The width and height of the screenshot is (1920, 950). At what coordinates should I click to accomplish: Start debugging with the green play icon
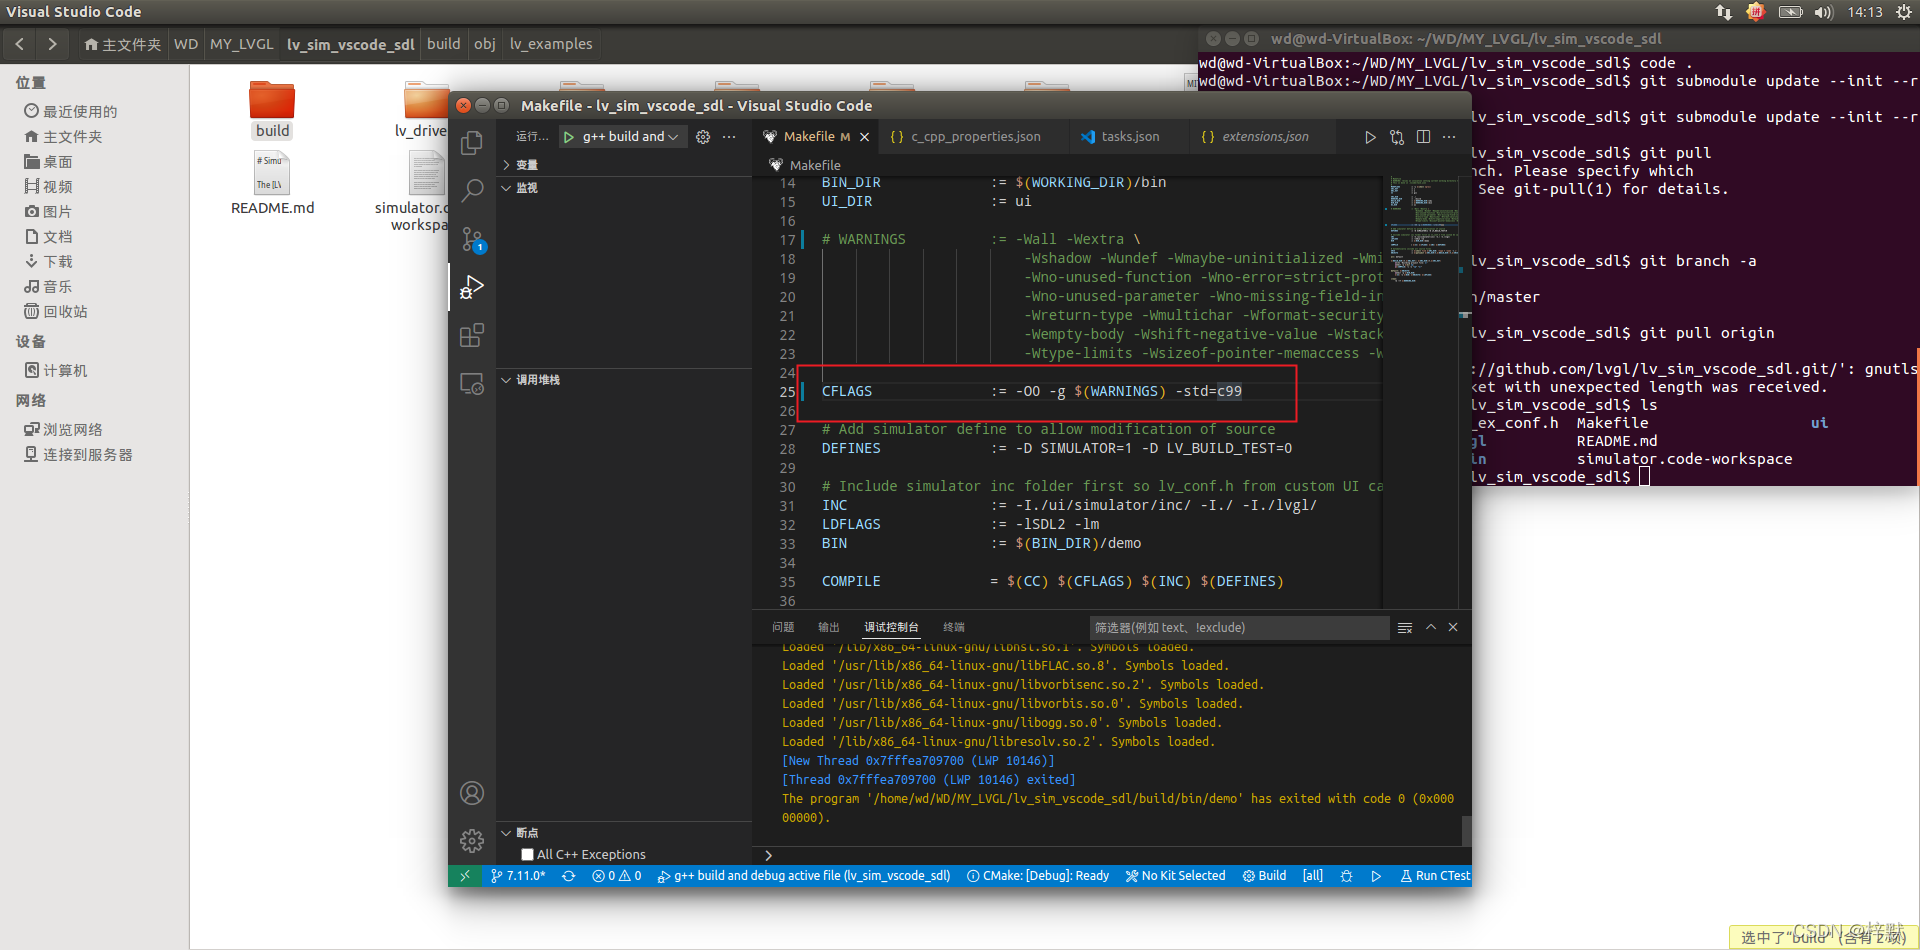[569, 137]
